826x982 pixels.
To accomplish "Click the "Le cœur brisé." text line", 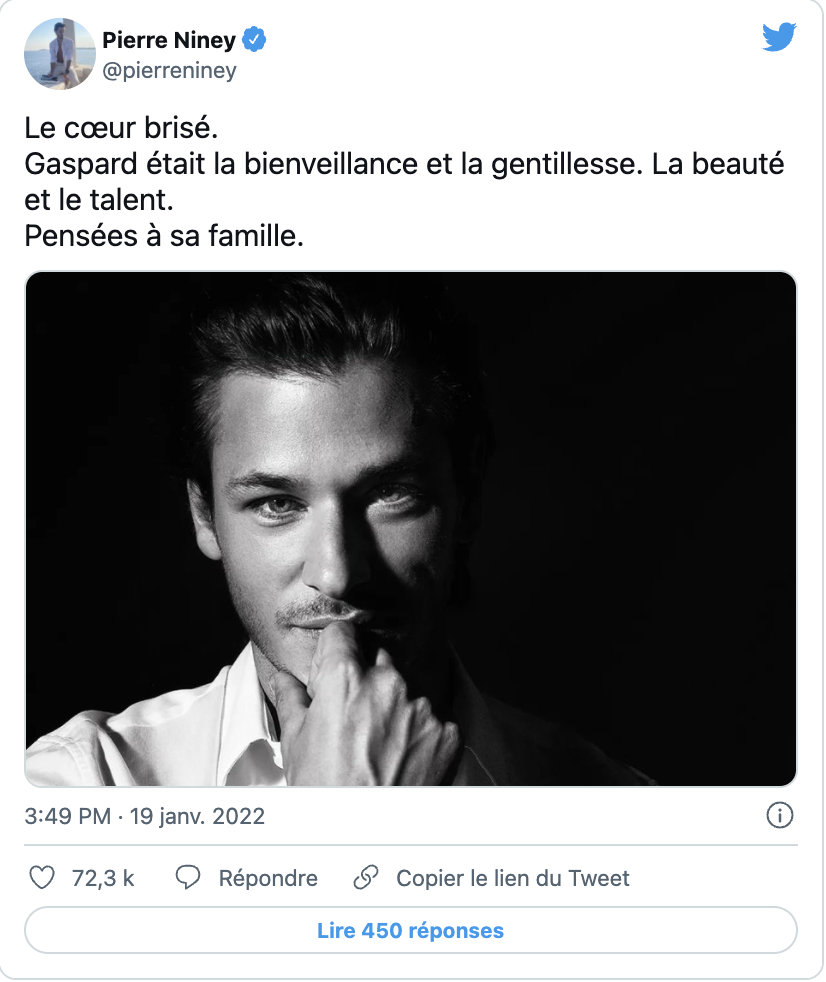I will click(x=120, y=130).
